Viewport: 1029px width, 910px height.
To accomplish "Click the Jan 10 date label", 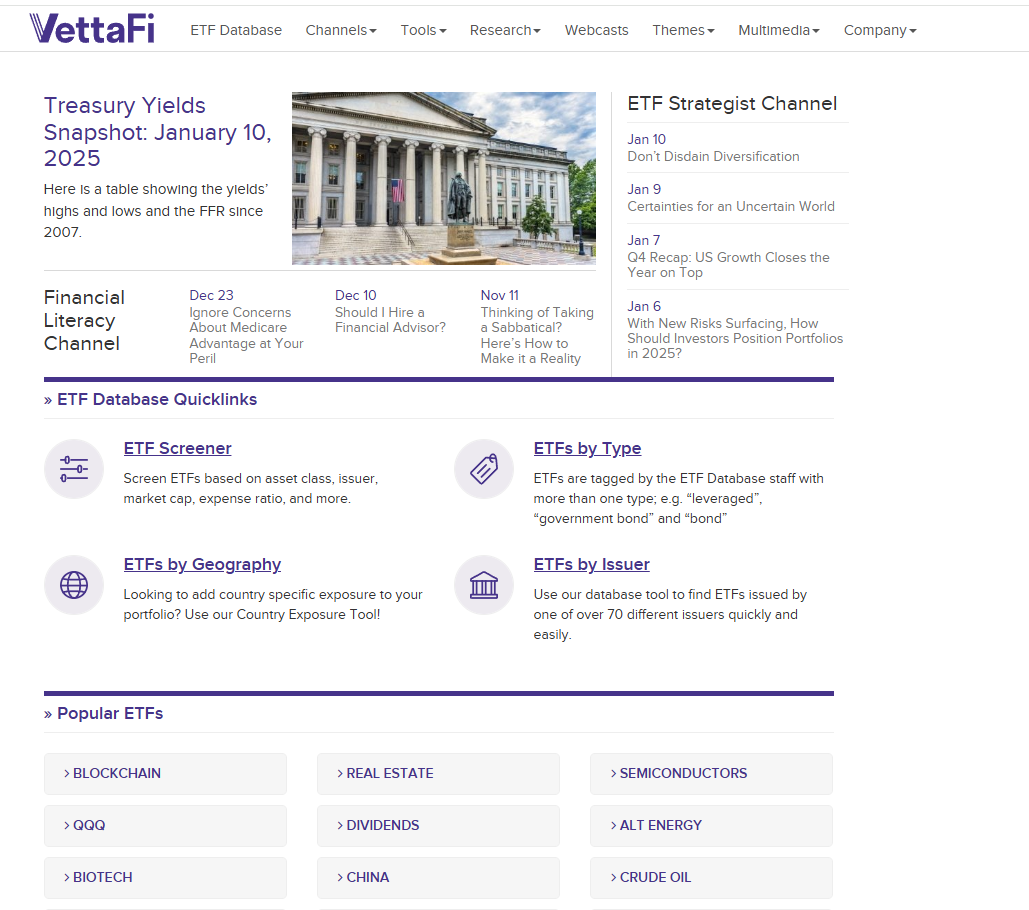I will 646,139.
